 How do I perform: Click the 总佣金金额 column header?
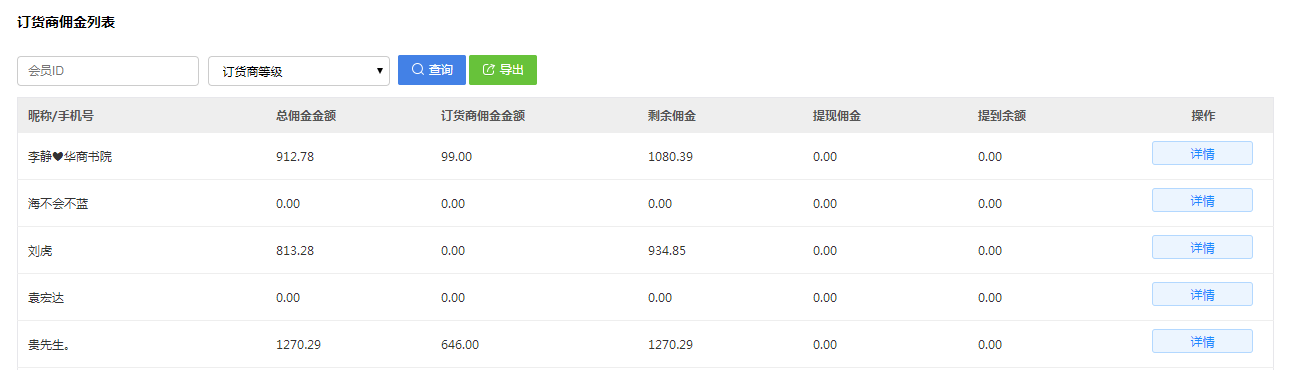pos(306,116)
